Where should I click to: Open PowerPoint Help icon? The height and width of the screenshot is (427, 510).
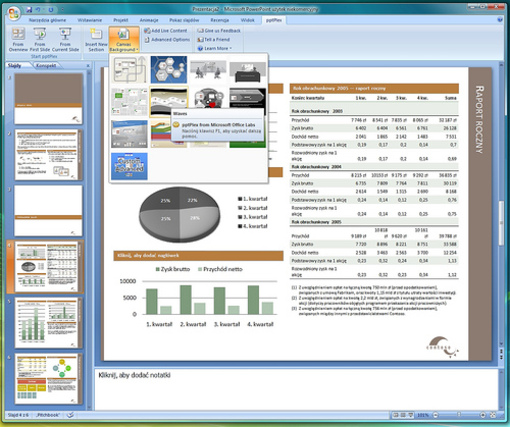click(500, 20)
